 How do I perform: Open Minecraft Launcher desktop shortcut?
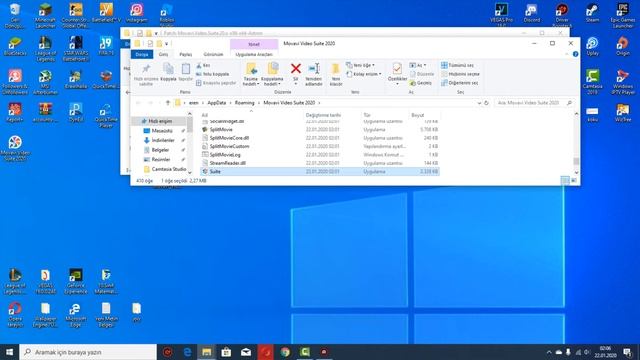click(45, 16)
